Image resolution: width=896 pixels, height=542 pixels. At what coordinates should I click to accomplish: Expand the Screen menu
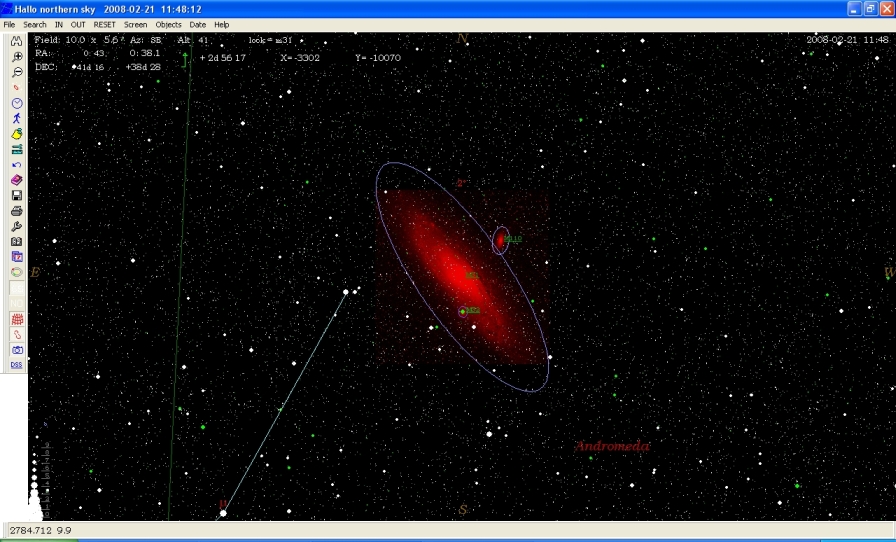click(135, 24)
